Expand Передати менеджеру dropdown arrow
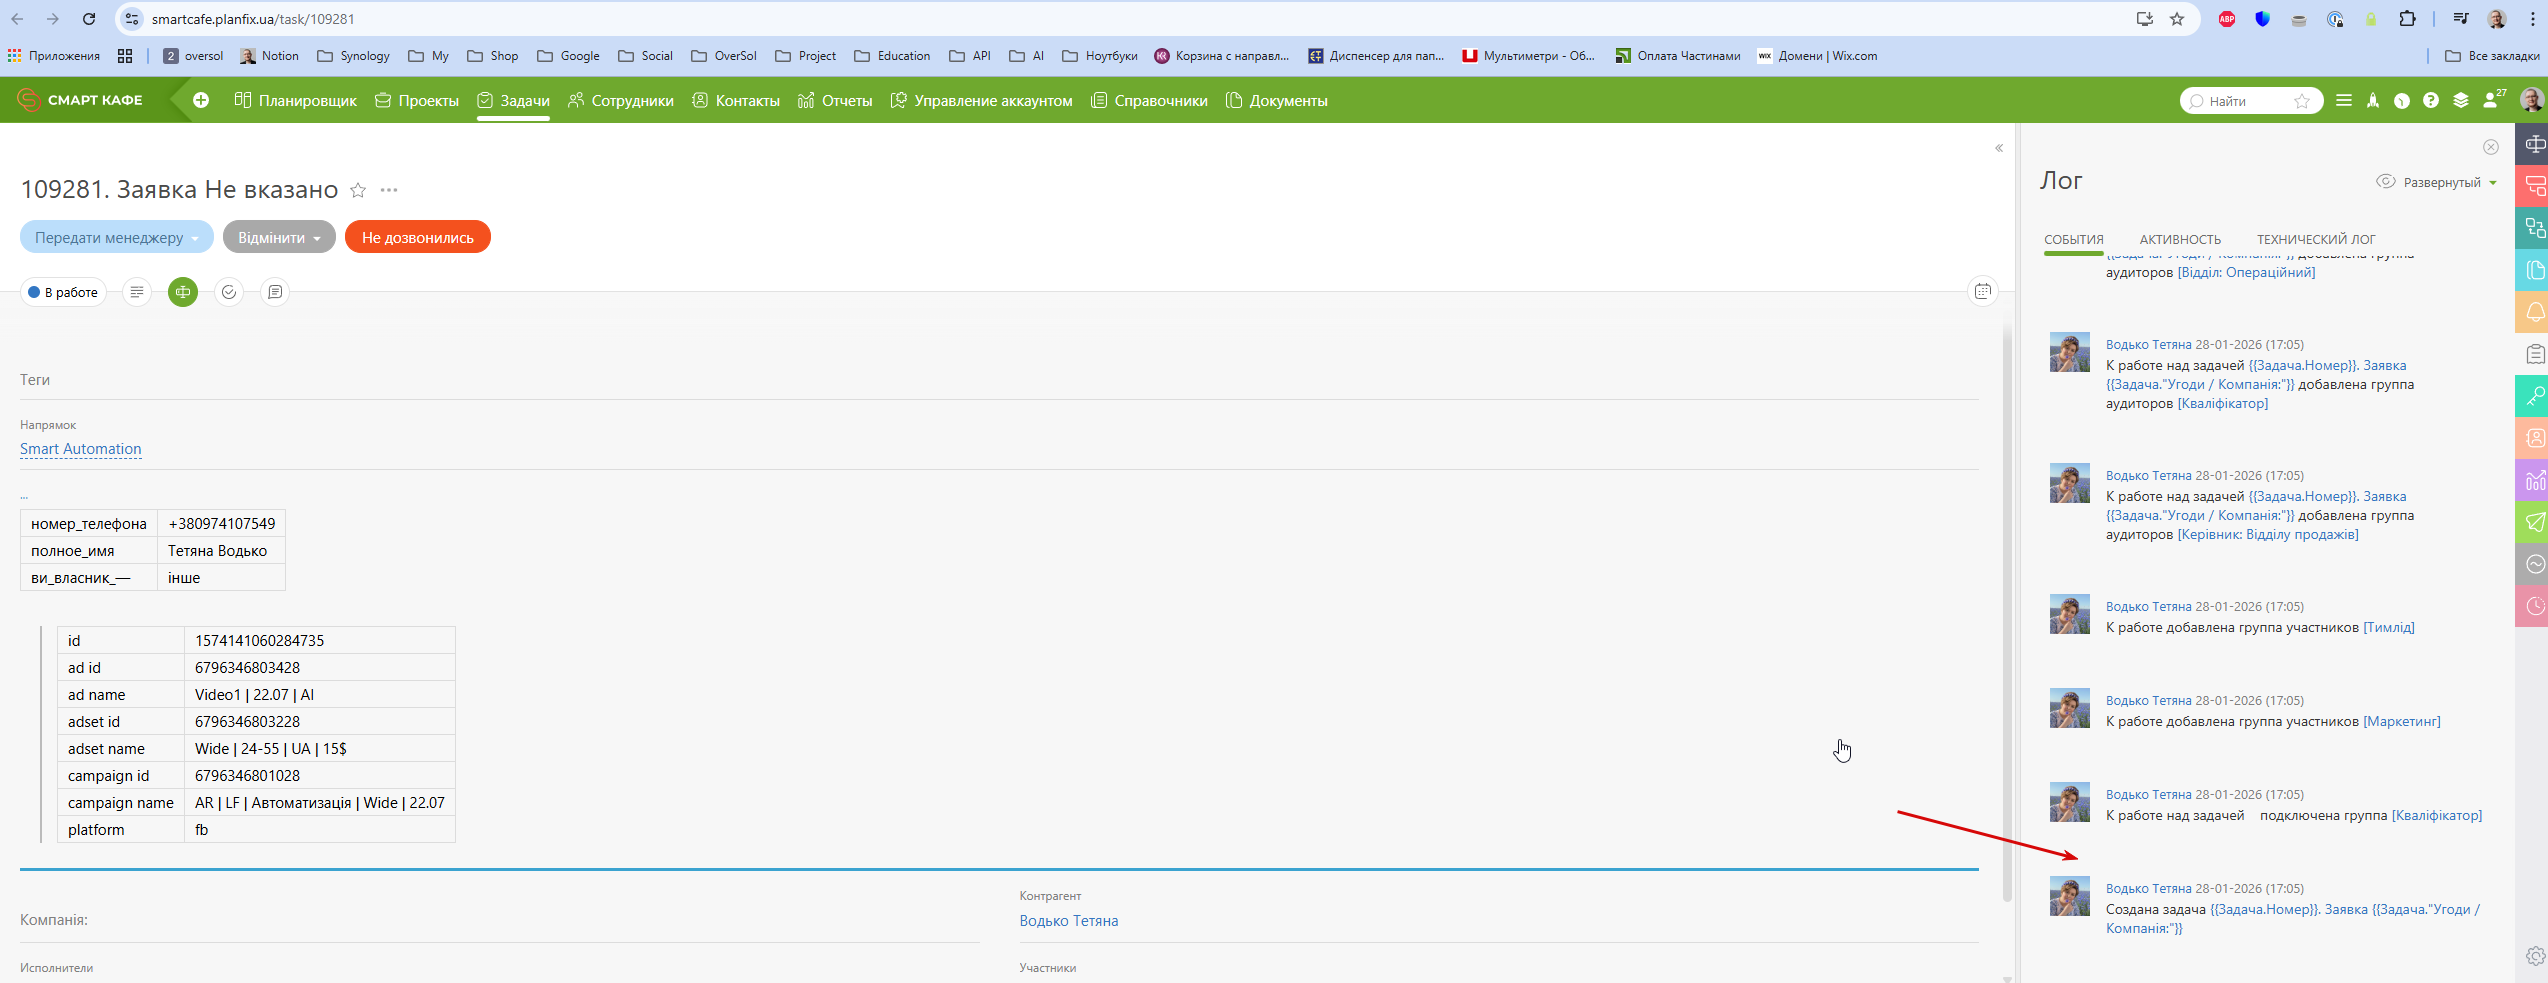Viewport: 2548px width, 983px height. [x=196, y=238]
